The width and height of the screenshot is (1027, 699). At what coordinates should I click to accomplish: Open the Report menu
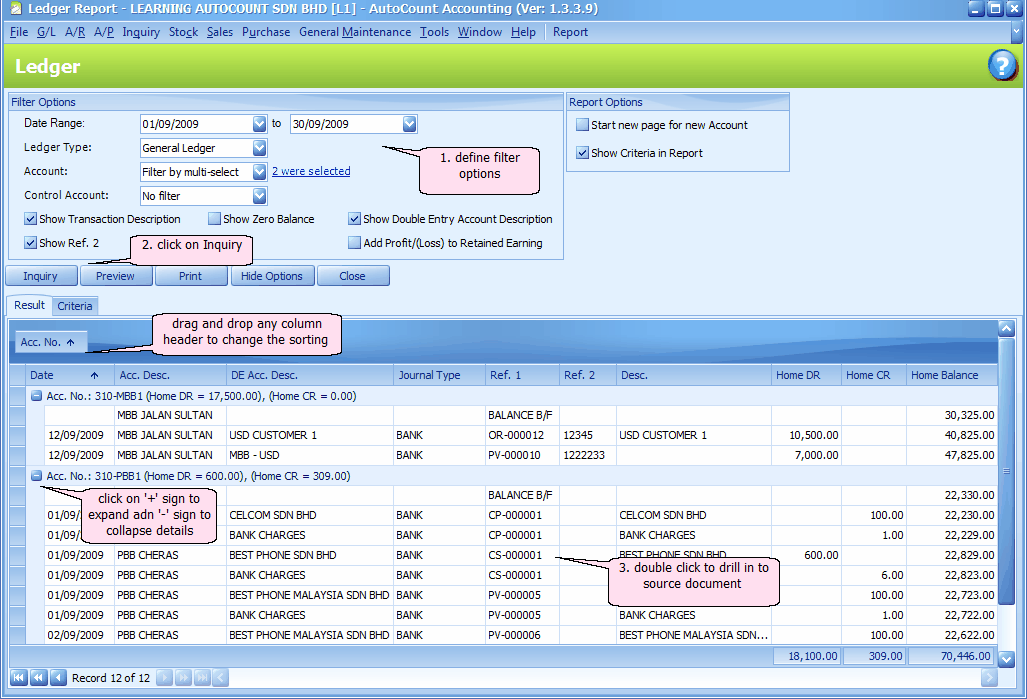tap(570, 32)
